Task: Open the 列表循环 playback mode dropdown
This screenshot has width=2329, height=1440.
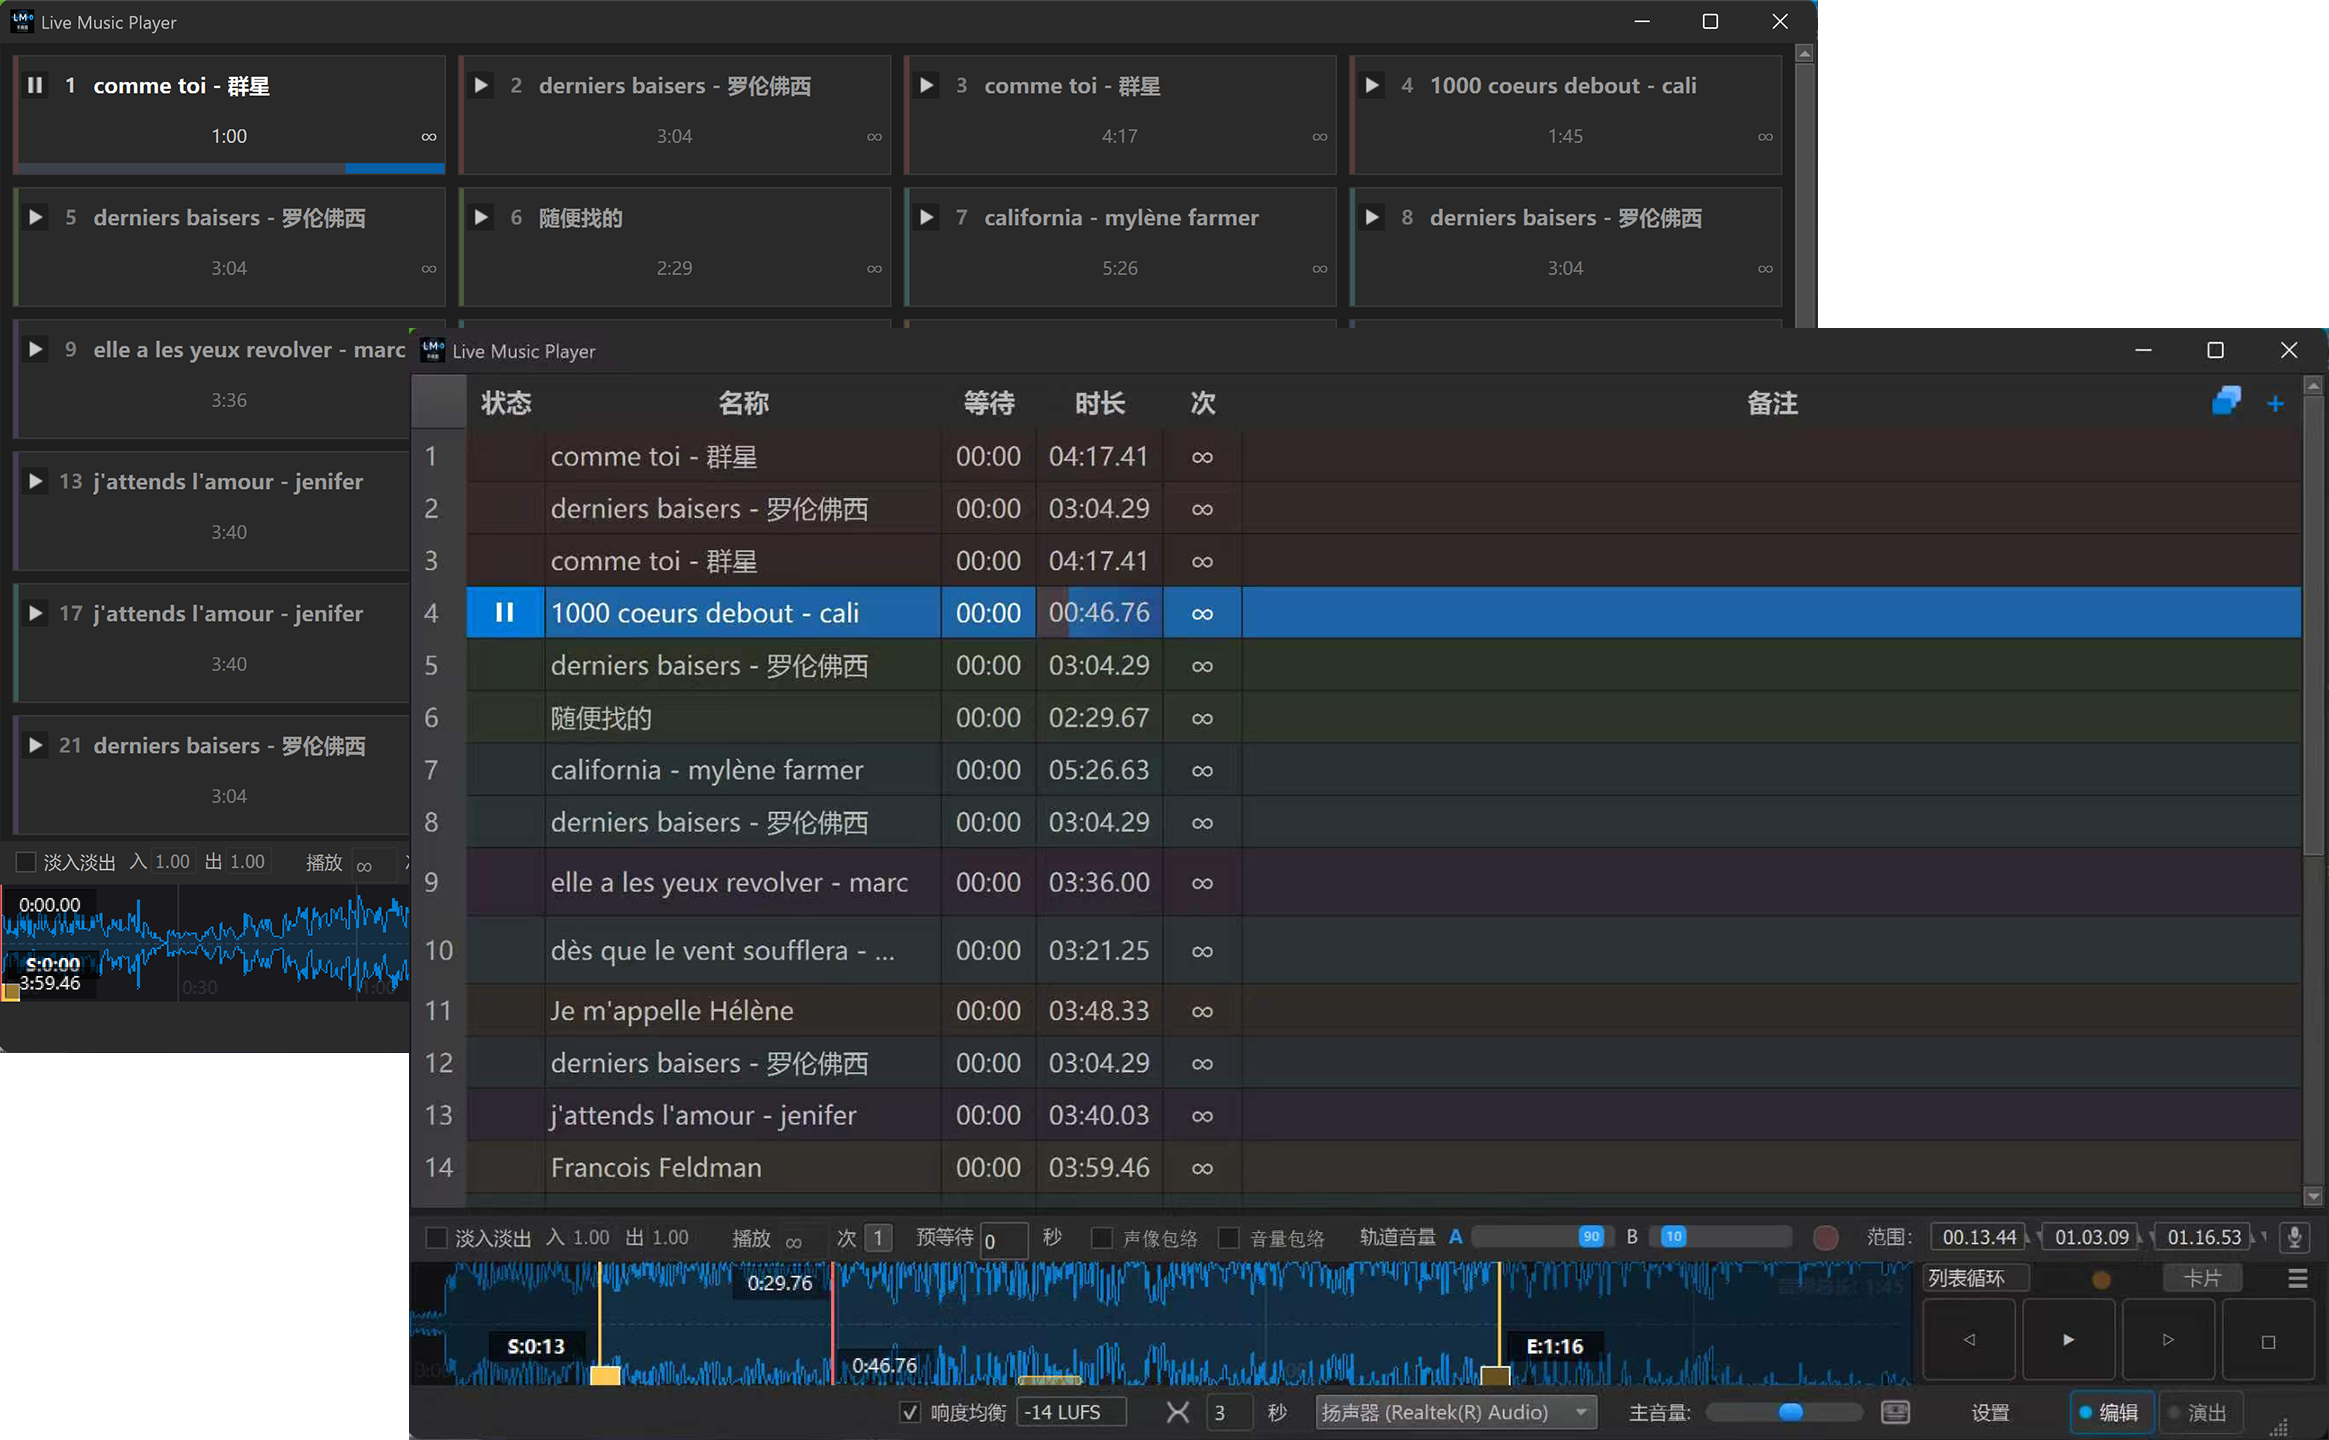Action: tap(1976, 1278)
